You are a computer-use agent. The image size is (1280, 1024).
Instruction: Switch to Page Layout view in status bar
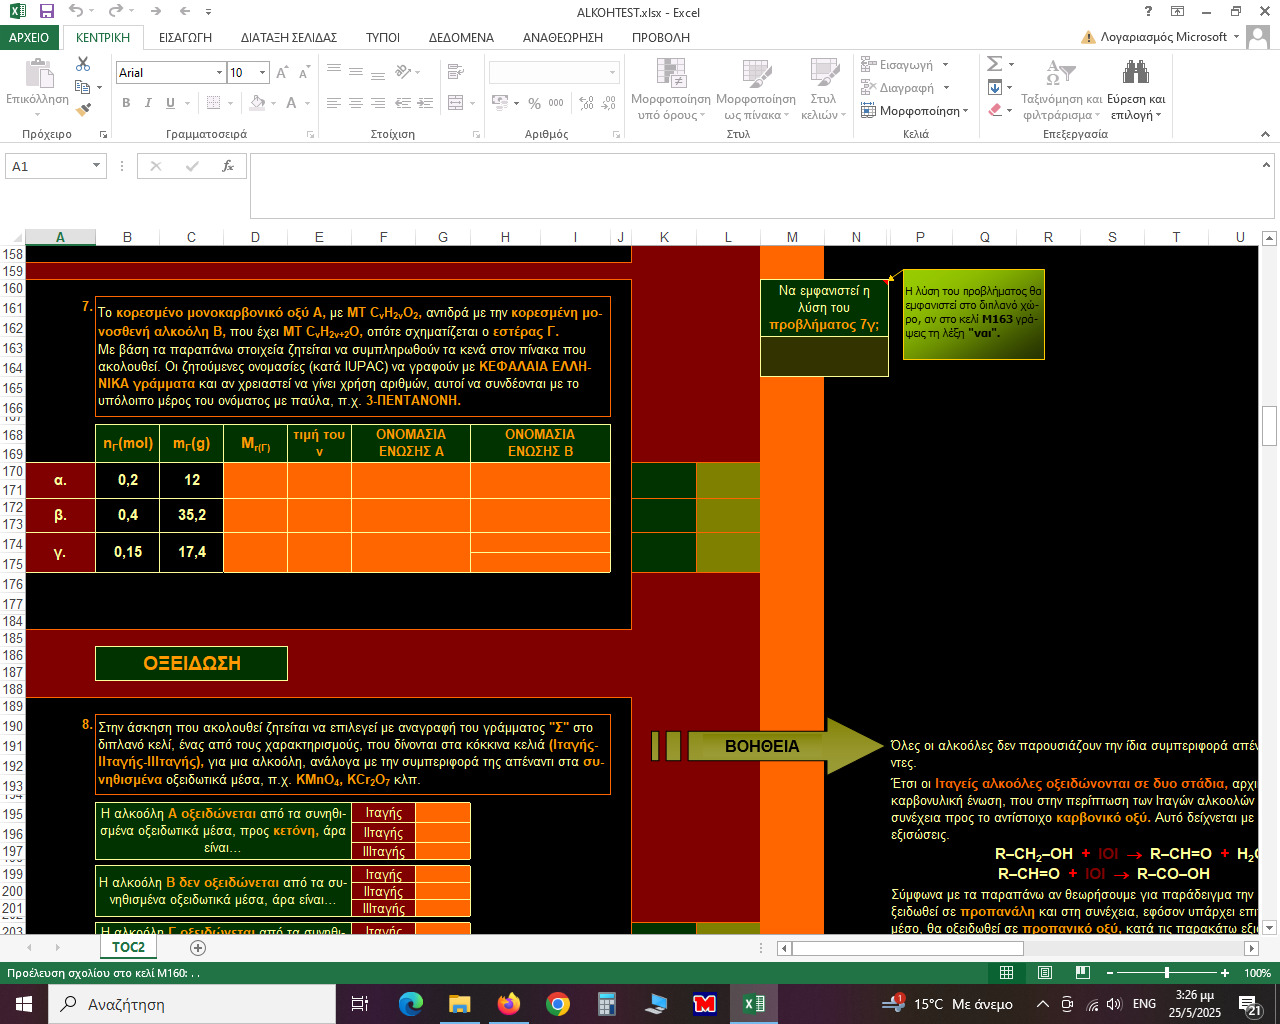tap(1045, 973)
